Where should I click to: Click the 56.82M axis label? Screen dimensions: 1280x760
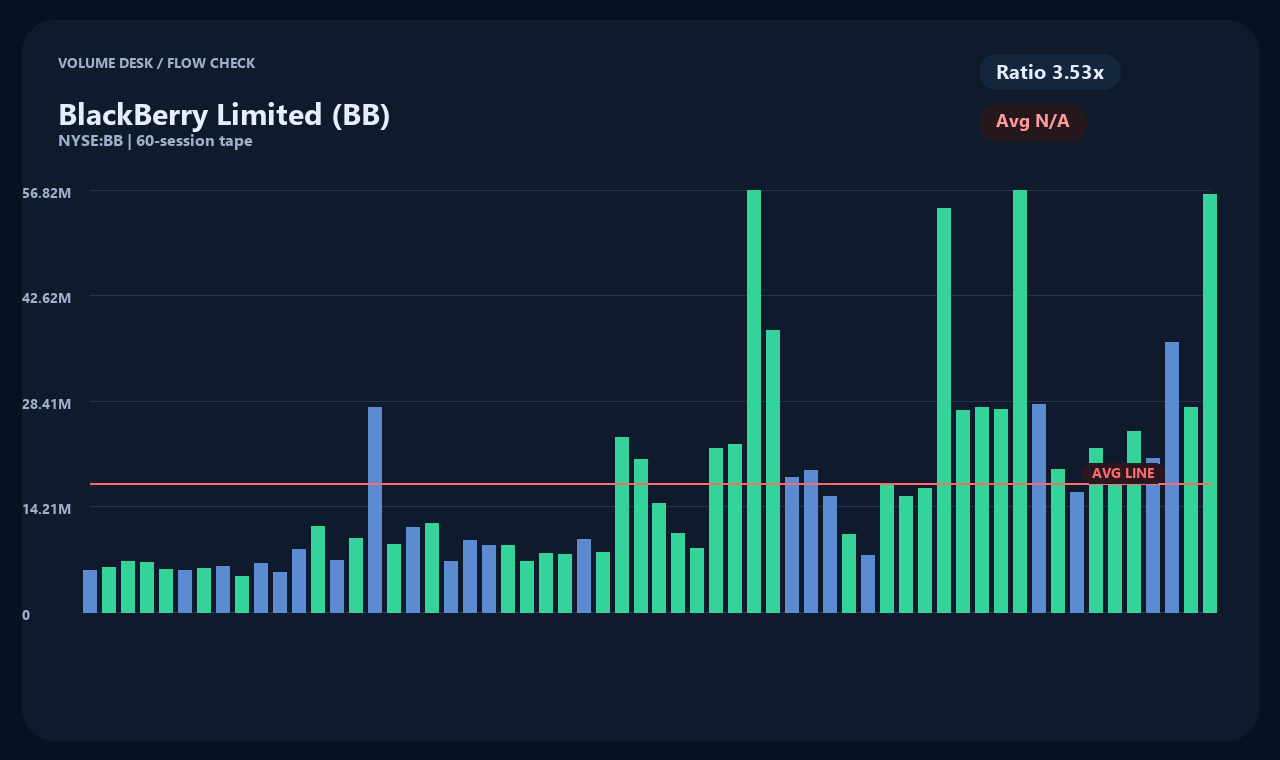47,192
